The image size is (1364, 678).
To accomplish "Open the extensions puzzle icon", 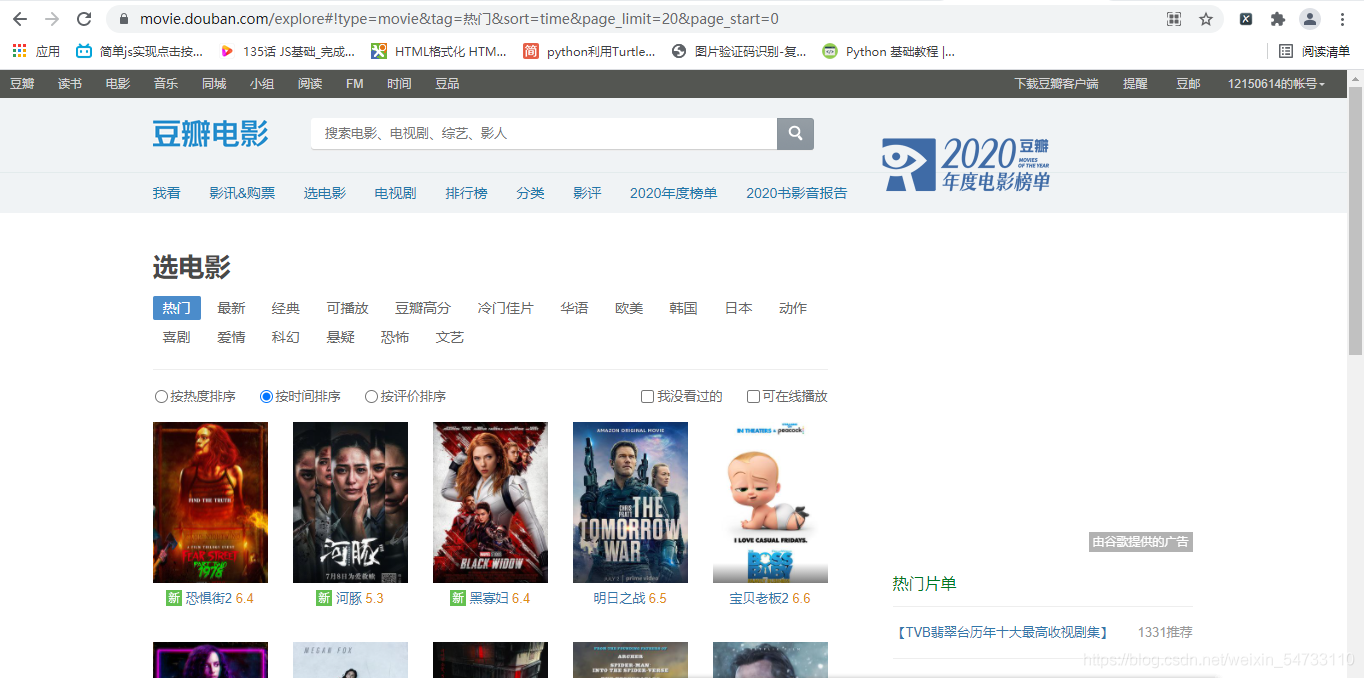I will coord(1277,19).
